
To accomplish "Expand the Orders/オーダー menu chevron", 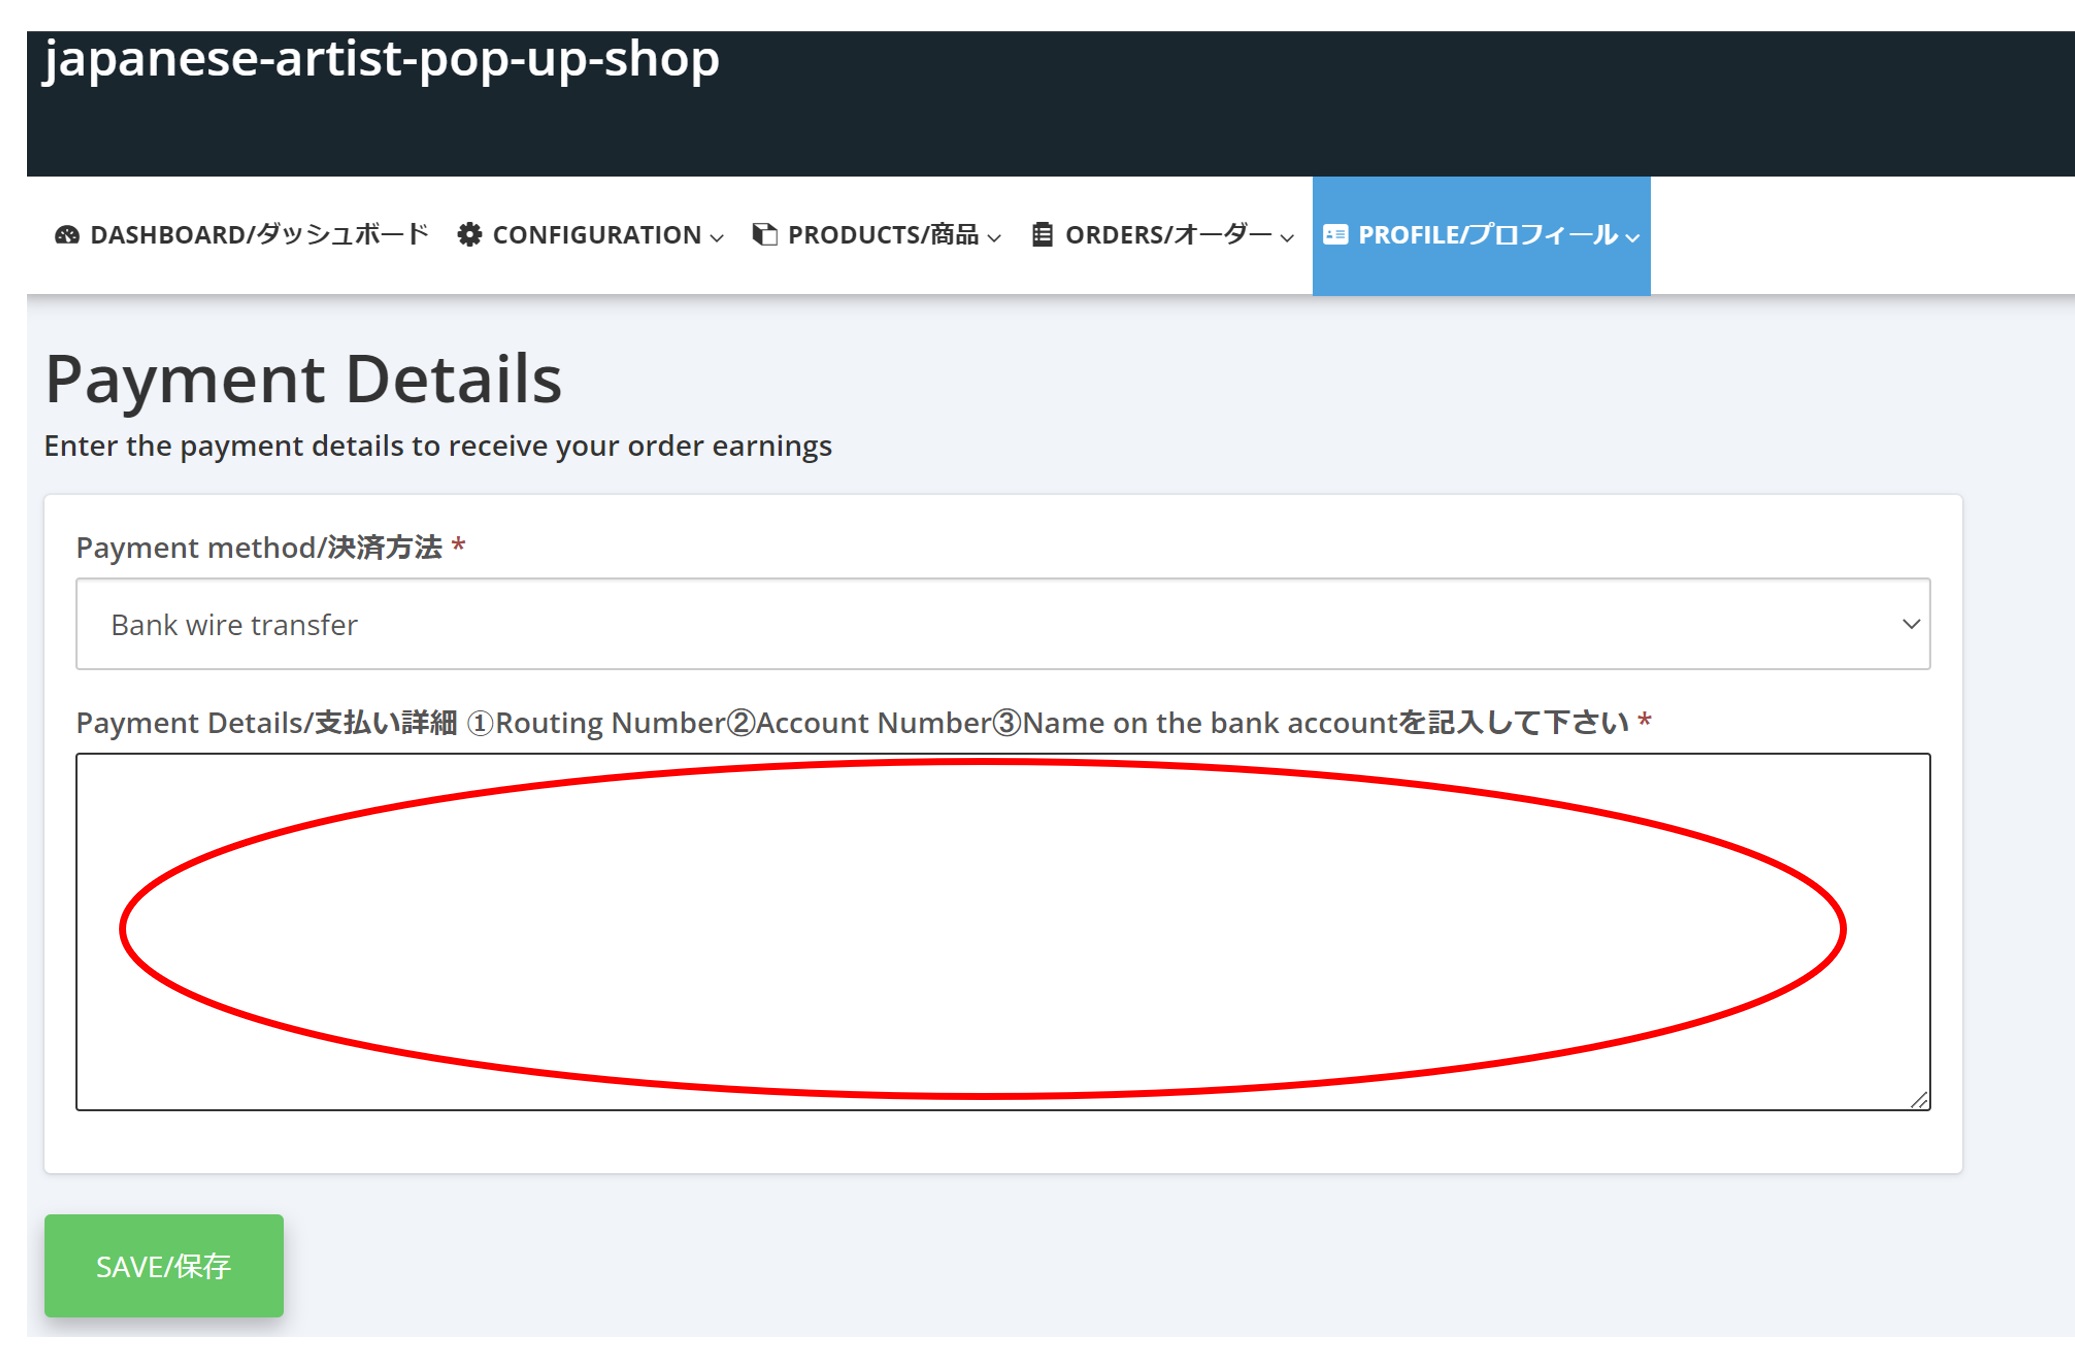I will (x=1287, y=238).
